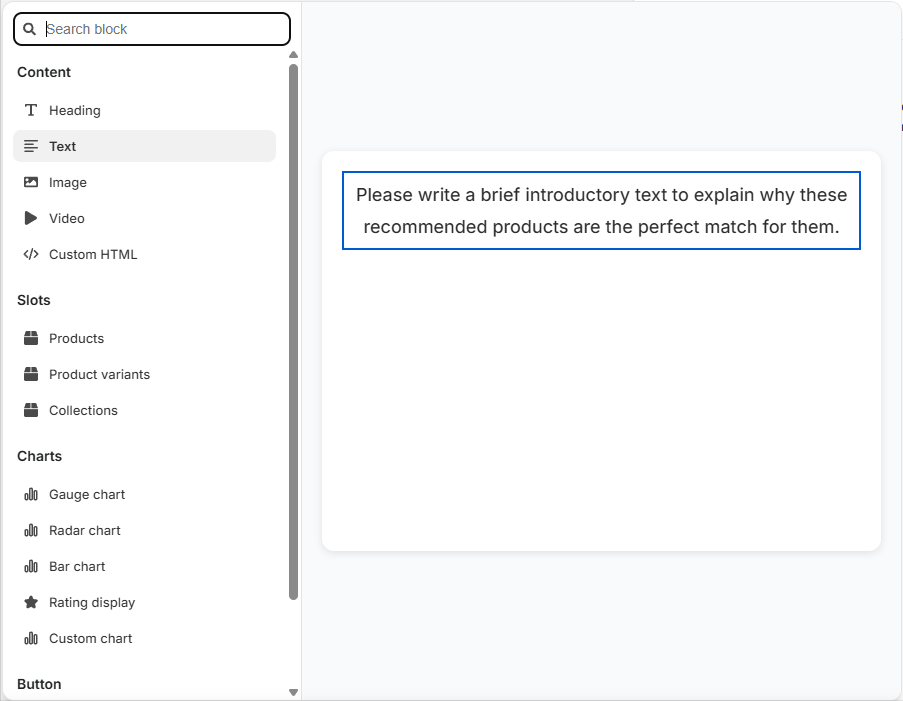Click the Text block icon
903x701 pixels.
pos(31,146)
